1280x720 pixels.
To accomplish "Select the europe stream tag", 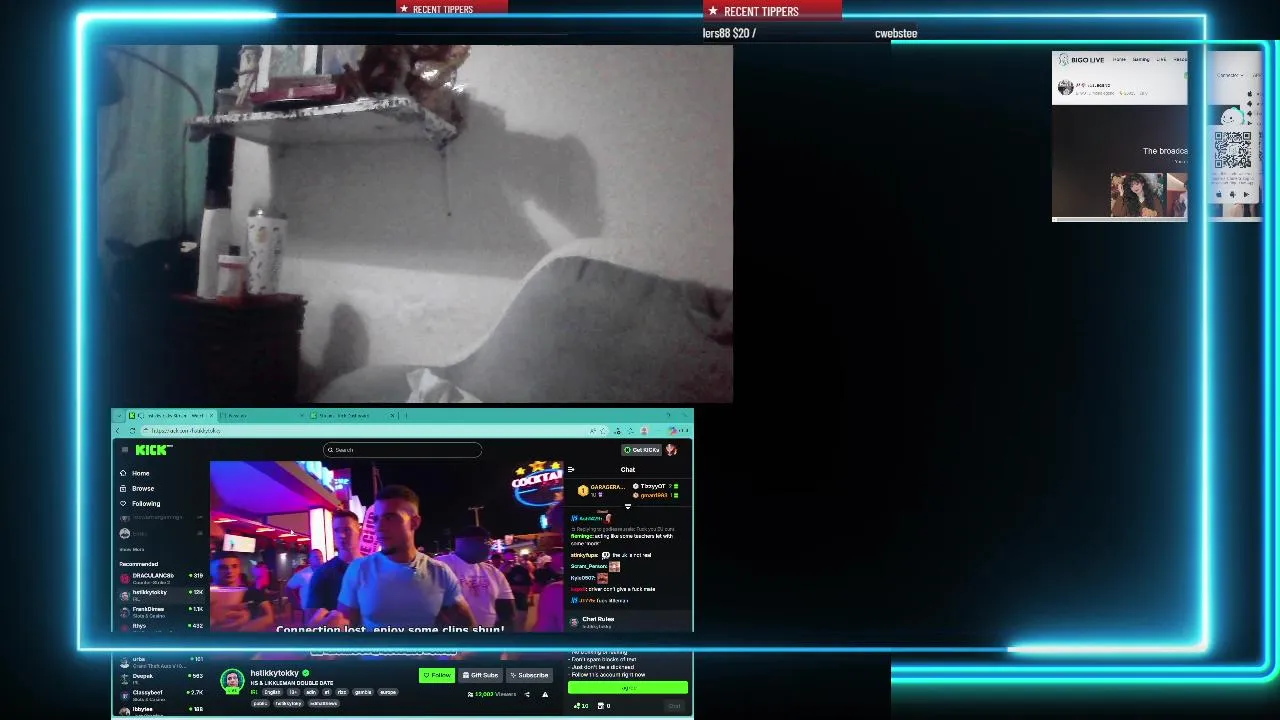I will coord(388,692).
